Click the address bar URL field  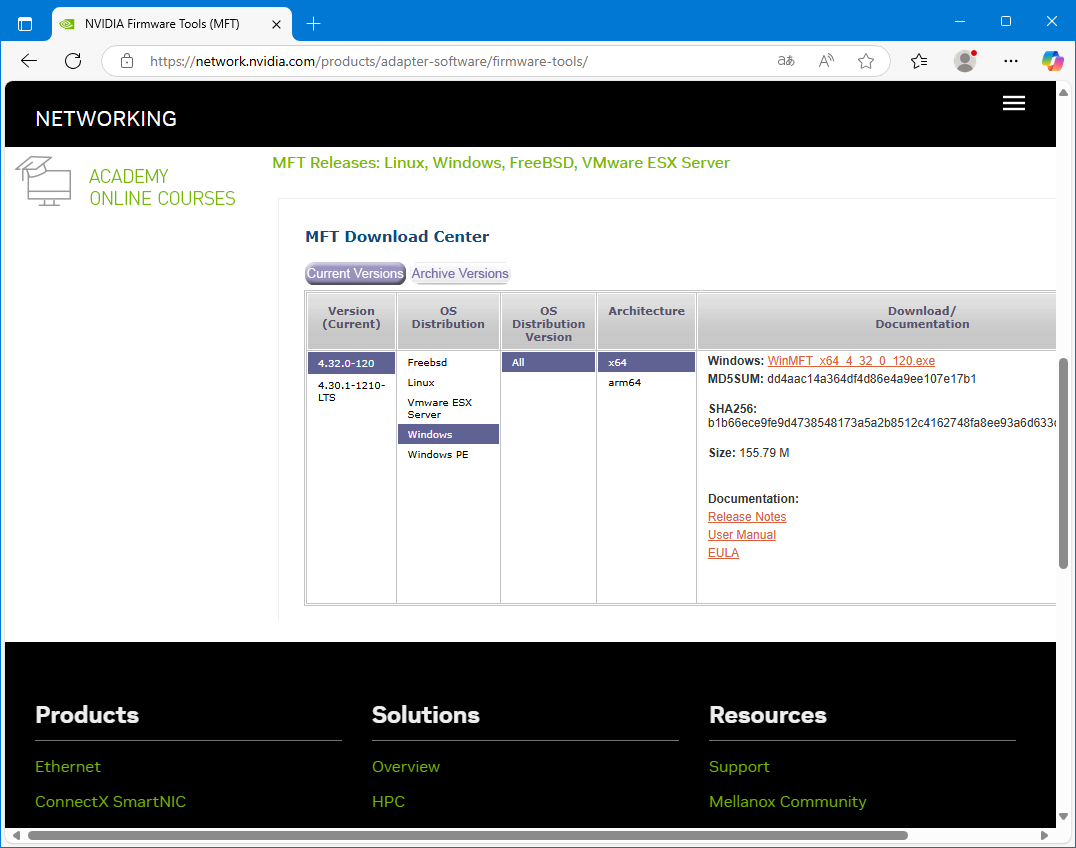coord(450,61)
